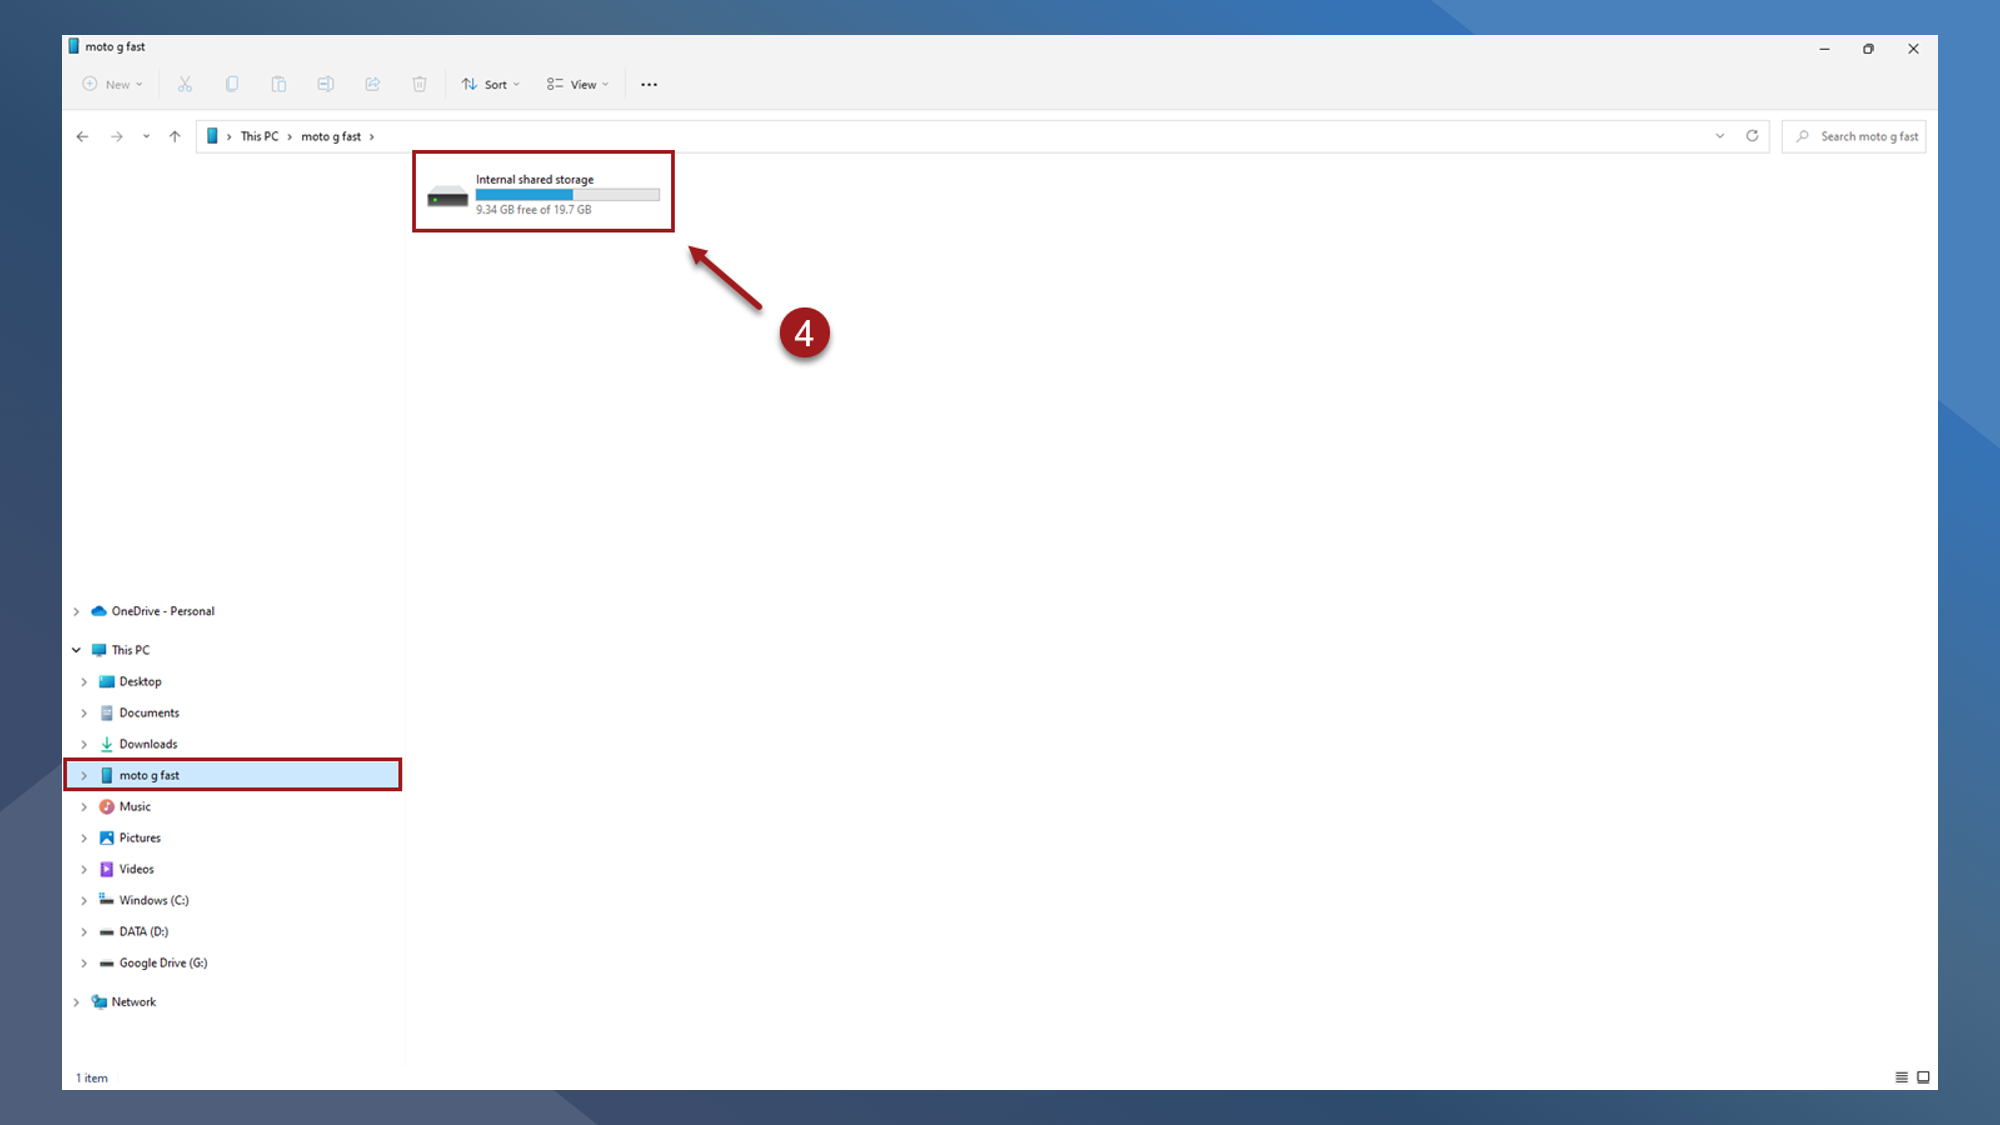Image resolution: width=2000 pixels, height=1125 pixels.
Task: Click This PC in breadcrumb path
Action: pos(259,136)
